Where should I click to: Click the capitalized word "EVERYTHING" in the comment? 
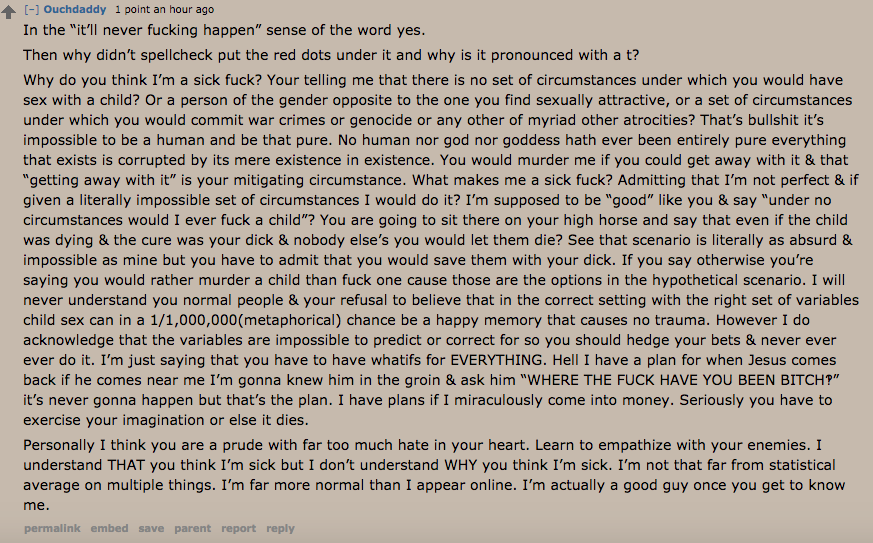pyautogui.click(x=497, y=360)
